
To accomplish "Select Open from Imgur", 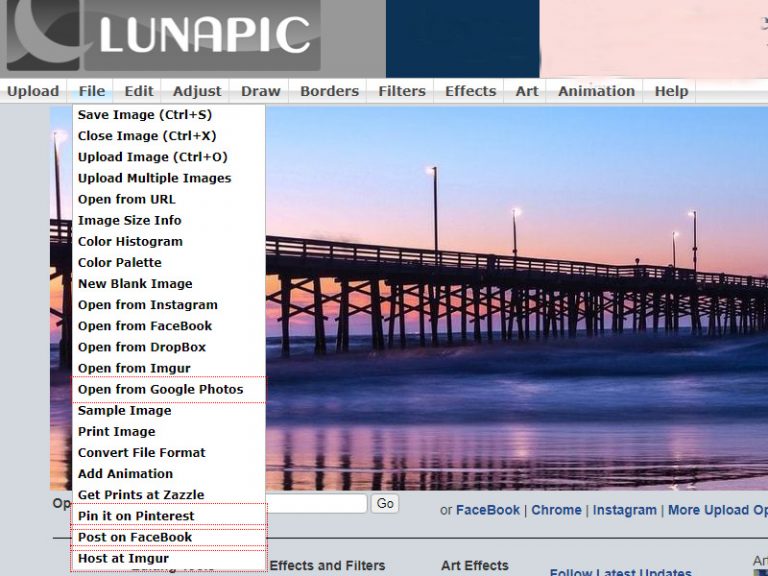I will coord(169,368).
